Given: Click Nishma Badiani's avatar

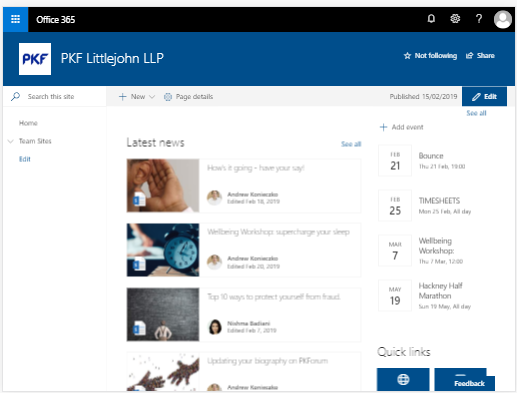Looking at the screenshot, I should (x=215, y=327).
